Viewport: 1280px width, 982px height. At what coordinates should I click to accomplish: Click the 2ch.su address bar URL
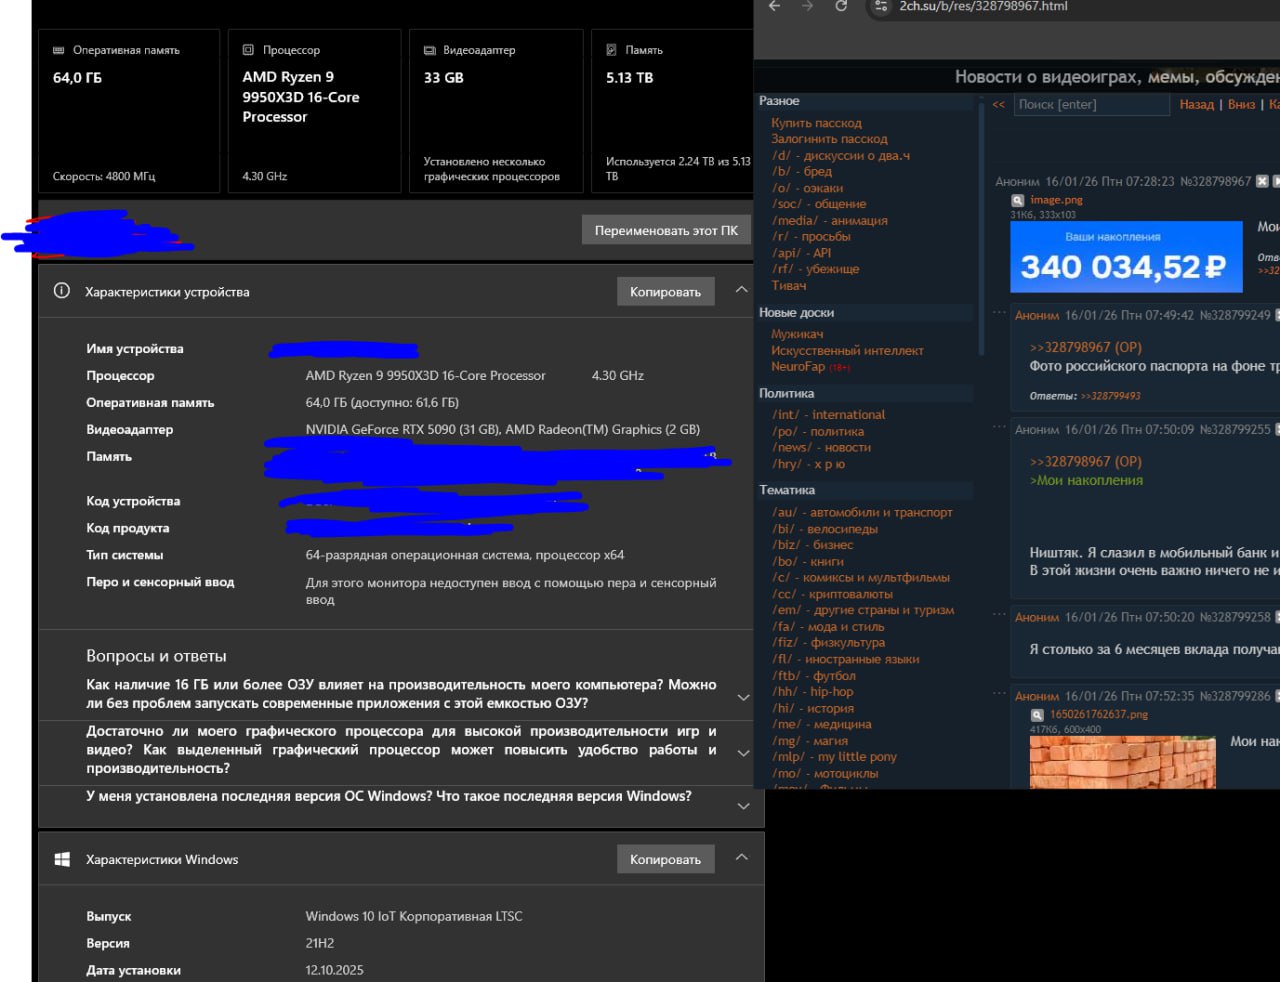(x=983, y=6)
